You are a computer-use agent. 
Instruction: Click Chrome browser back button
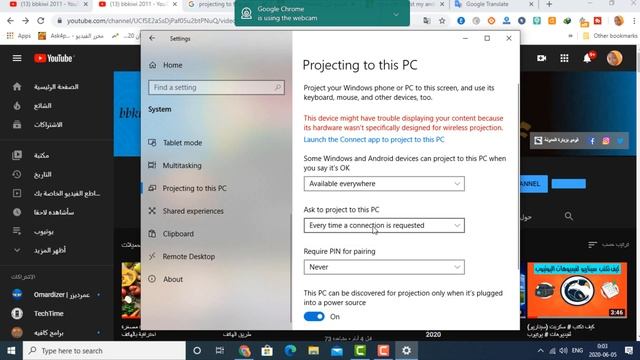(x=10, y=20)
